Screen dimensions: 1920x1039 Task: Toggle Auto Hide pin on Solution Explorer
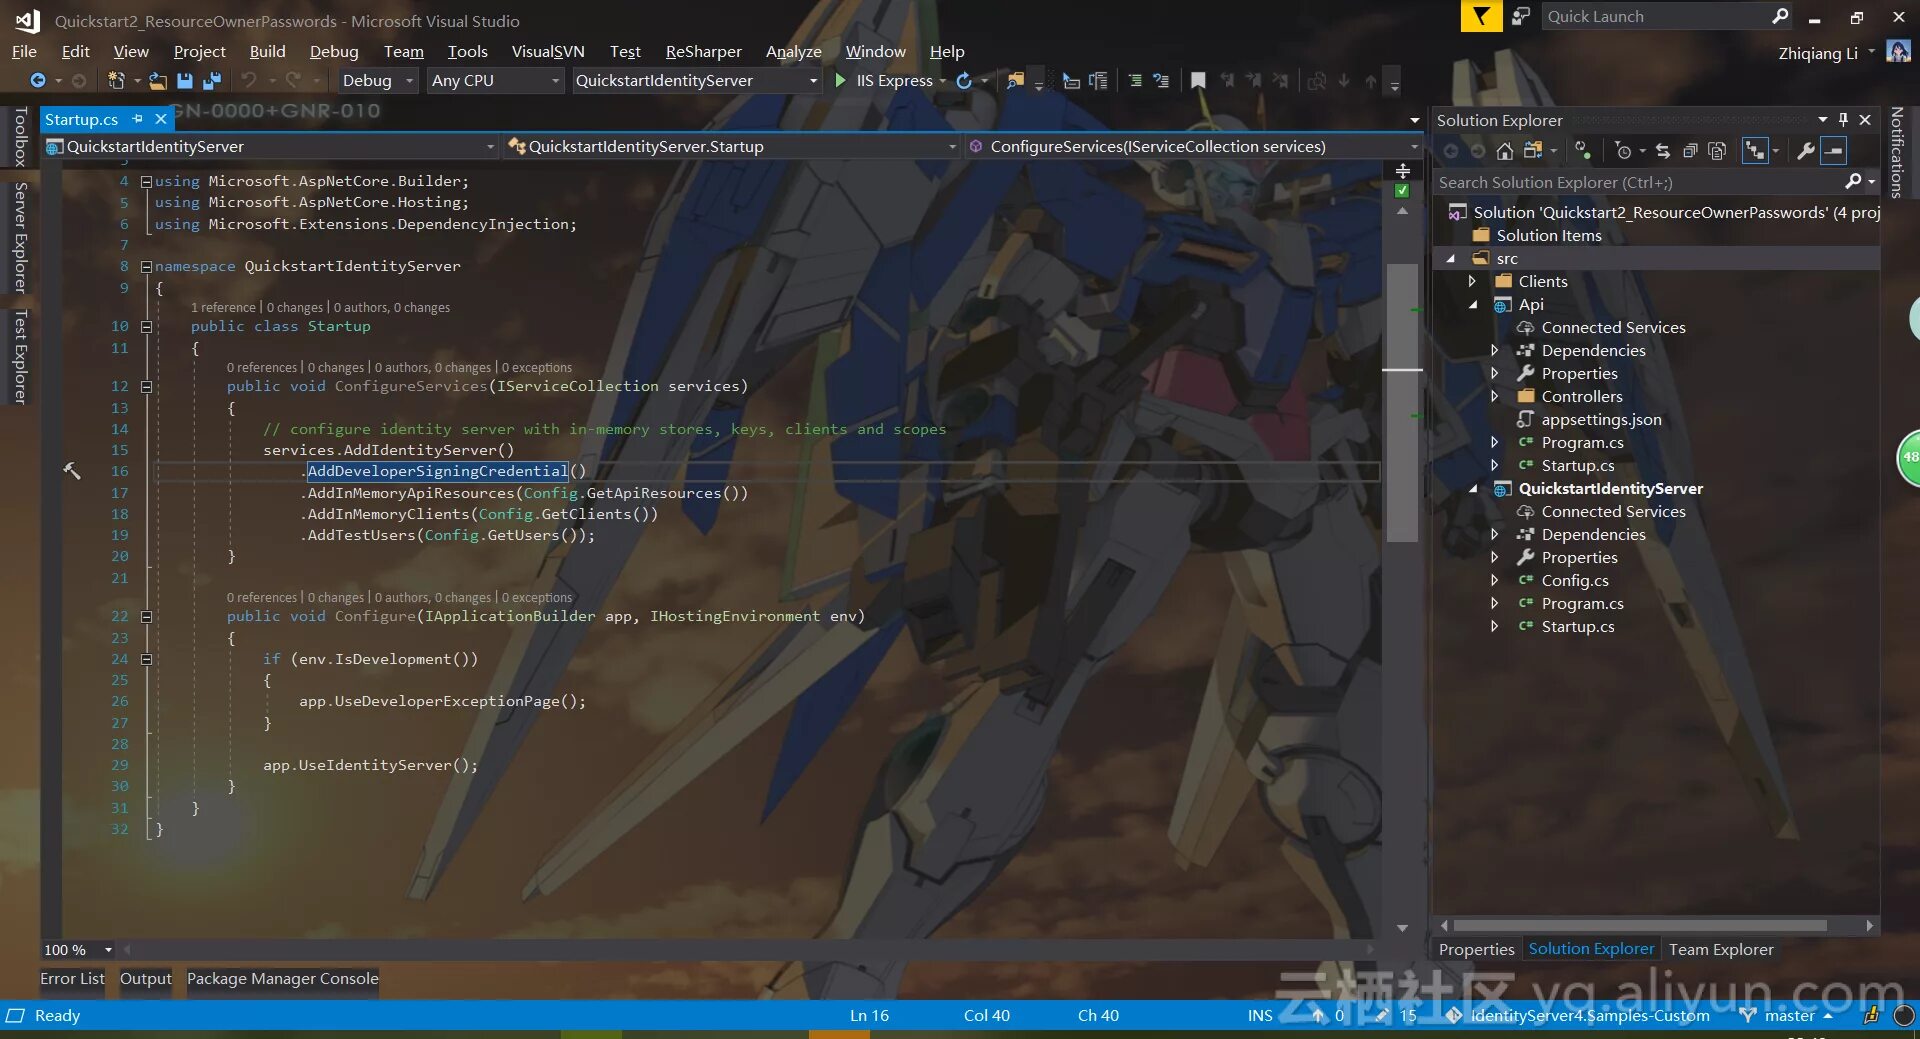pos(1844,120)
